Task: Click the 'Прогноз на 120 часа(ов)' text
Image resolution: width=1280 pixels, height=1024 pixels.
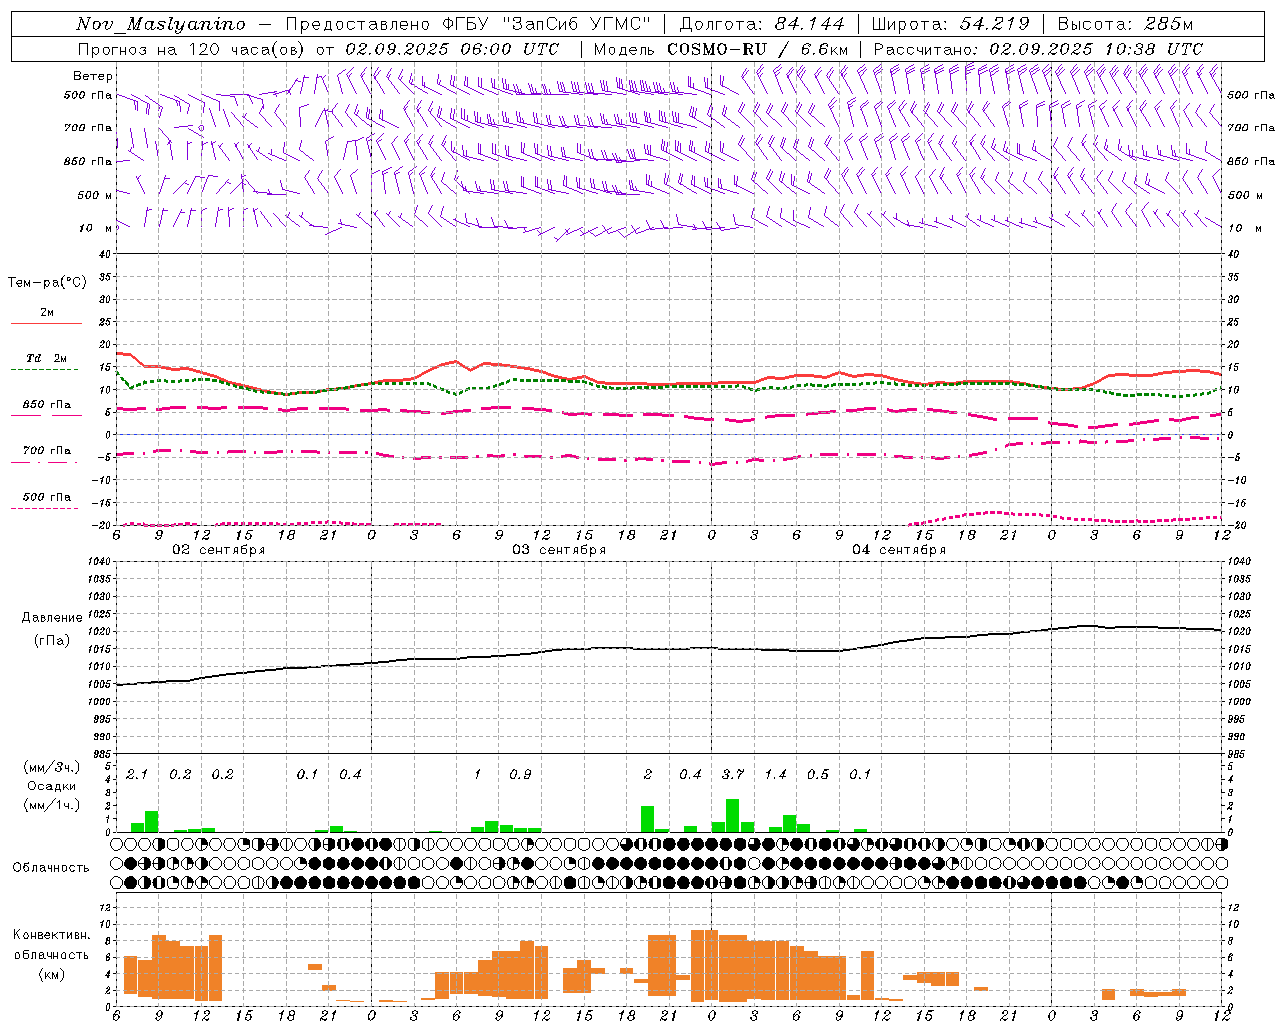Action: tap(193, 49)
